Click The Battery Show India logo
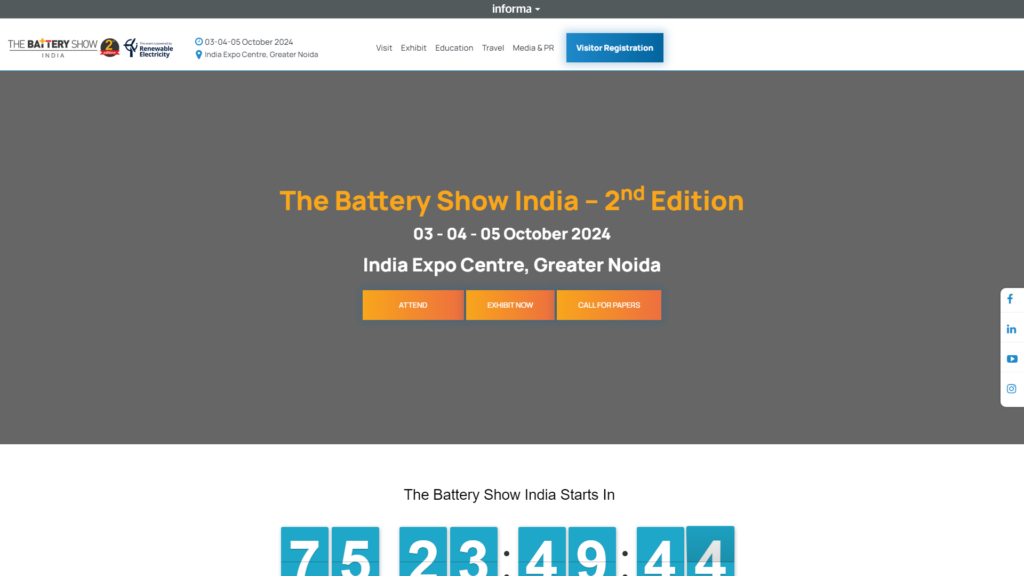 coord(52,48)
